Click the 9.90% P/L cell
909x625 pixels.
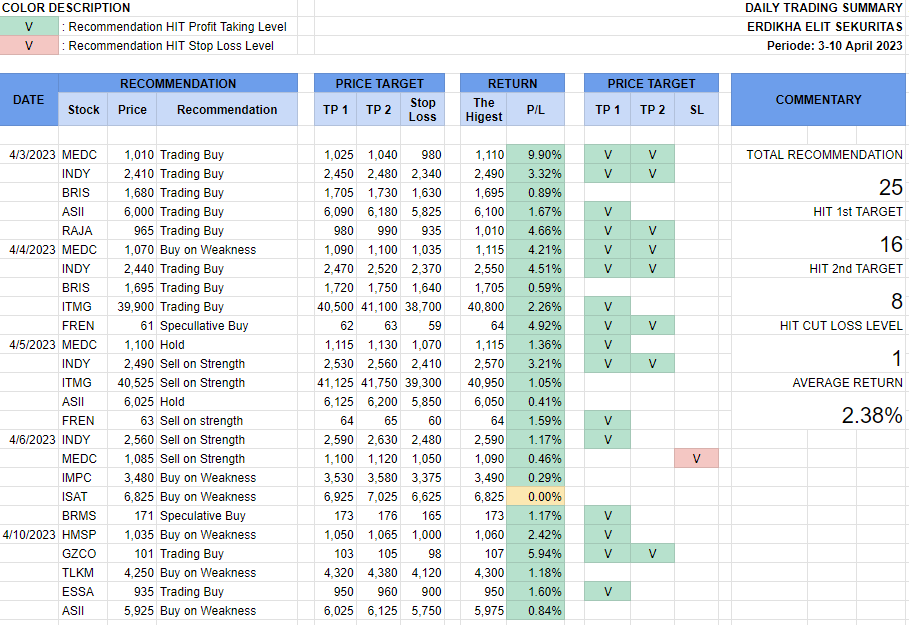coord(535,155)
